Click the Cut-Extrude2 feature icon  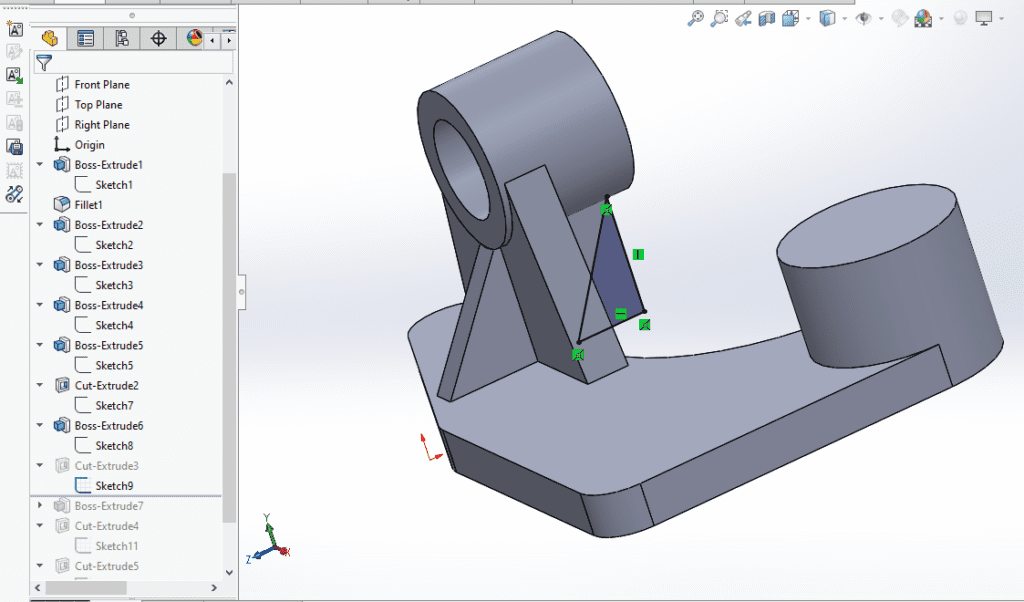click(62, 385)
